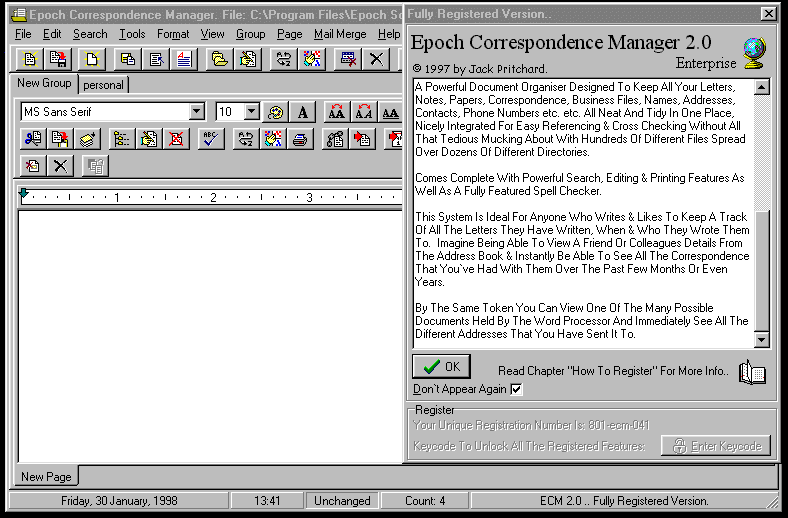Screen dimensions: 788x518
Task: Paste using the yellow paper stack icon
Action: coord(87,139)
